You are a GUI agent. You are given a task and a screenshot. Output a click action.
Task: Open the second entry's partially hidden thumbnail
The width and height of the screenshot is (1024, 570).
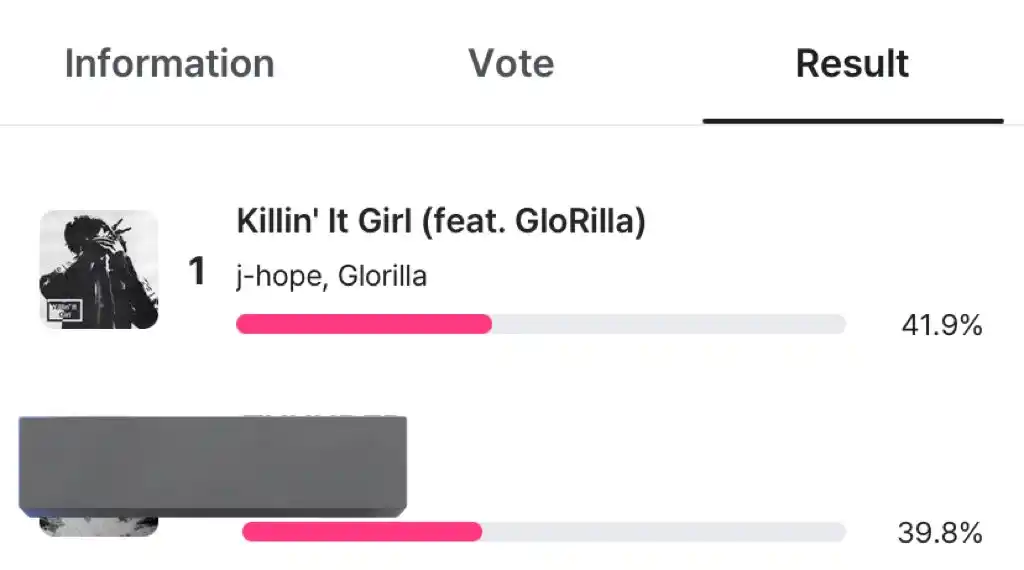coord(99,526)
